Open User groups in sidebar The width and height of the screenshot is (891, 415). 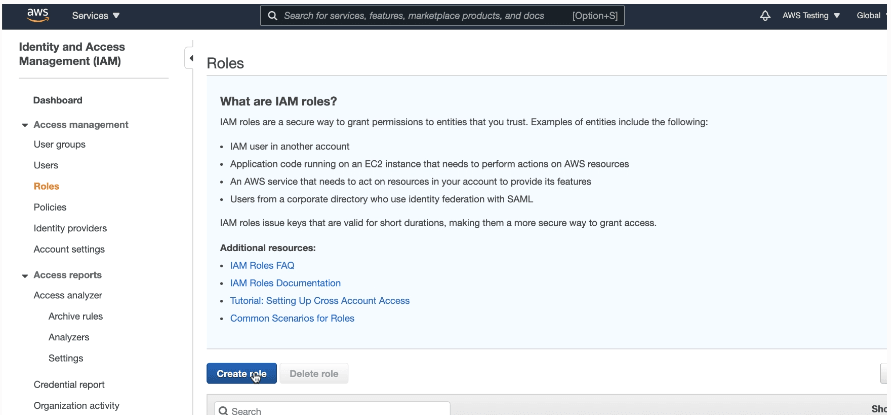pyautogui.click(x=59, y=144)
